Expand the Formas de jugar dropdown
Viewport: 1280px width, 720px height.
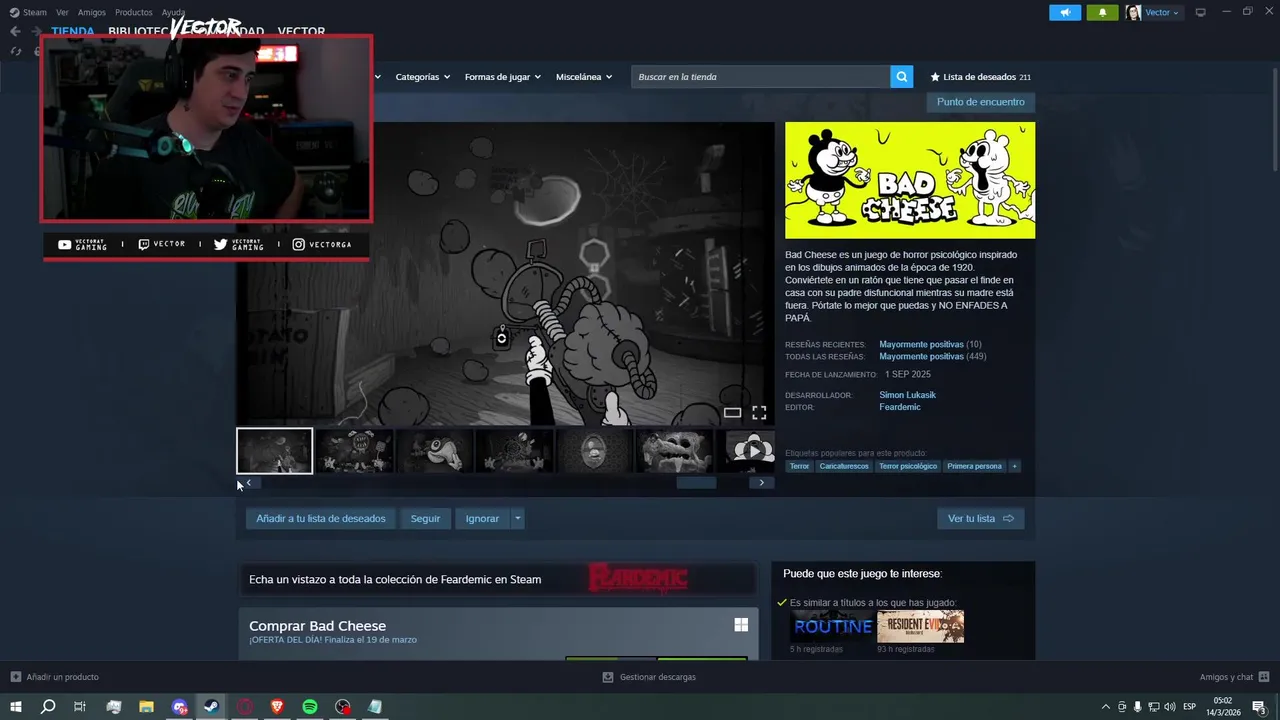click(x=502, y=77)
